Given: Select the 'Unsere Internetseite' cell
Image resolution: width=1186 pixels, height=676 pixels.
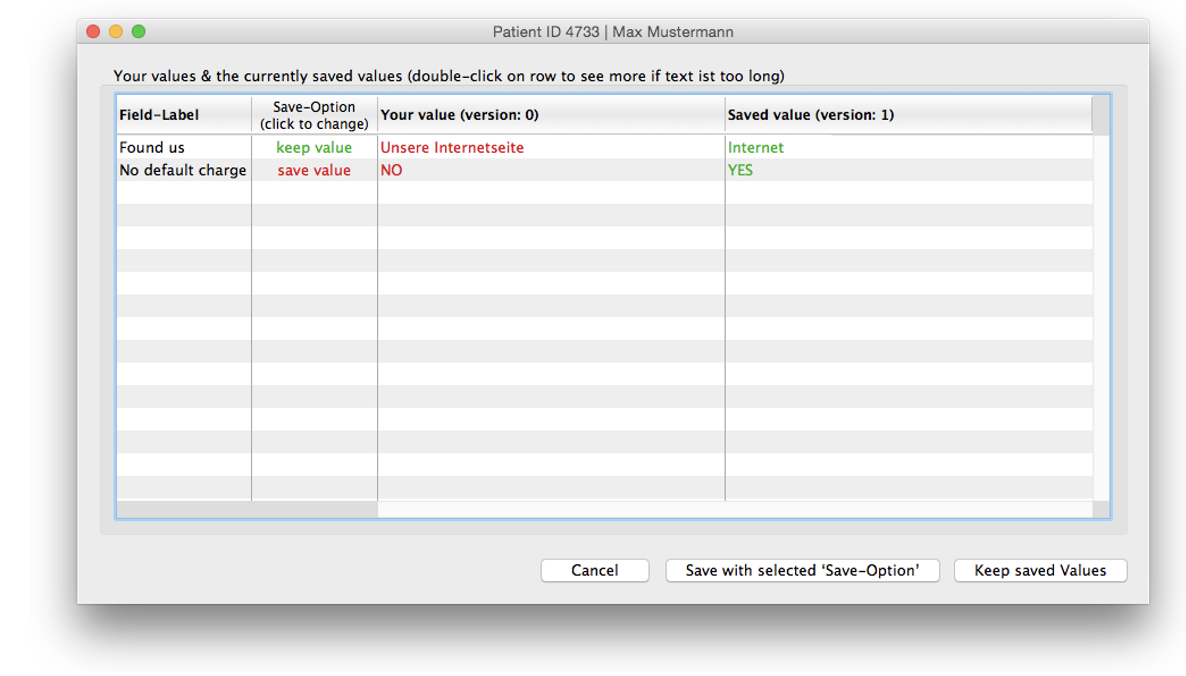Looking at the screenshot, I should click(x=452, y=148).
